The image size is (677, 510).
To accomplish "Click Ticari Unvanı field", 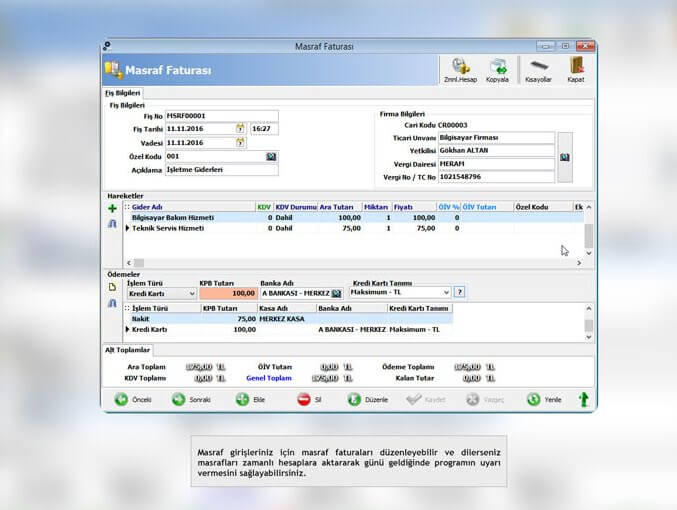I will coord(497,138).
